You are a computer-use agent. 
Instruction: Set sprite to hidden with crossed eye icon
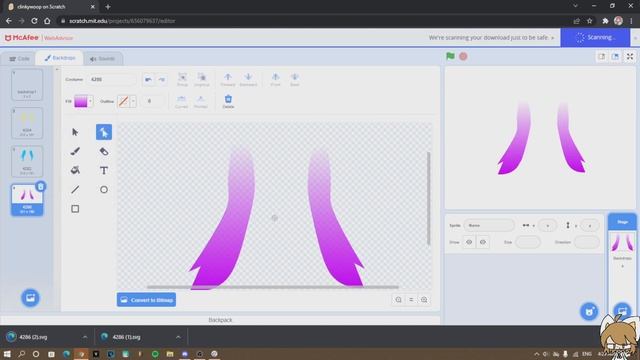(x=483, y=242)
